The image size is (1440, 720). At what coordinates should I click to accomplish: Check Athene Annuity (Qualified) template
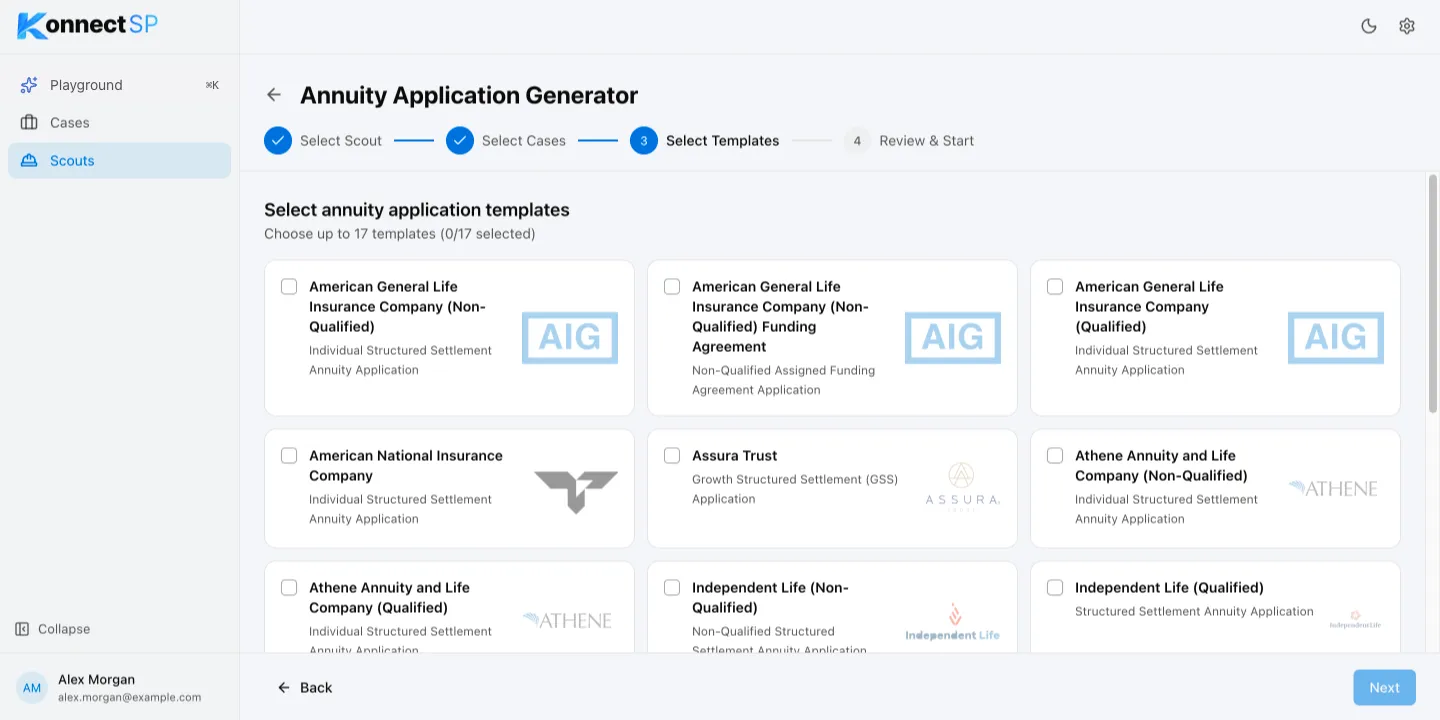289,588
